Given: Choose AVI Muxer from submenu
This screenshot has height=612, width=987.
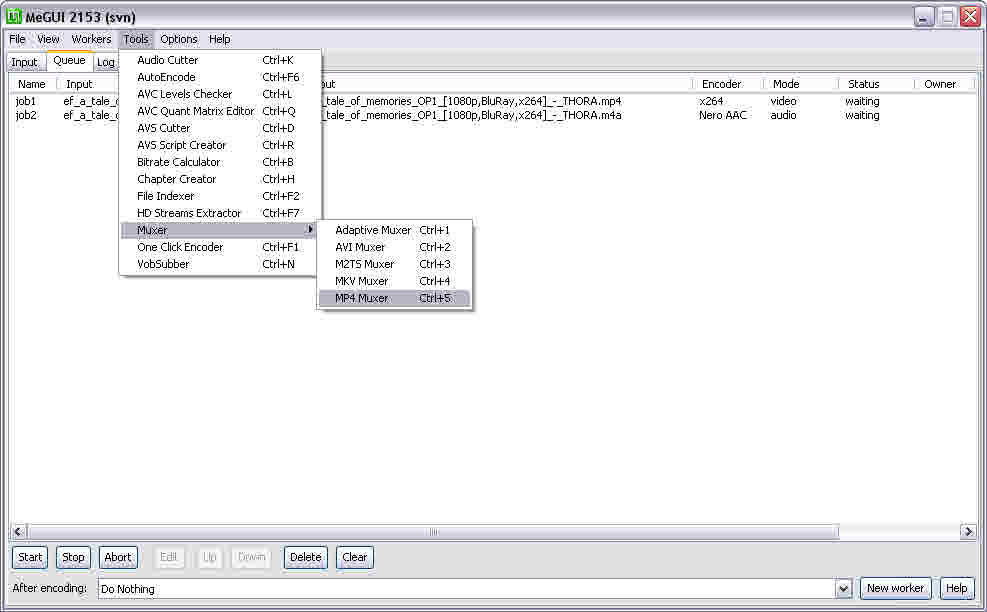Looking at the screenshot, I should 394,247.
